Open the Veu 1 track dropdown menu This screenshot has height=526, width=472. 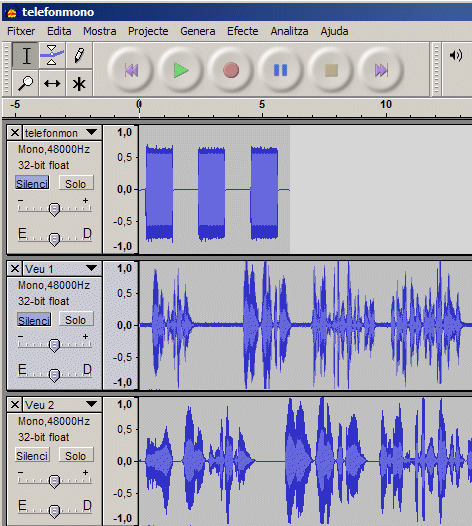91,268
